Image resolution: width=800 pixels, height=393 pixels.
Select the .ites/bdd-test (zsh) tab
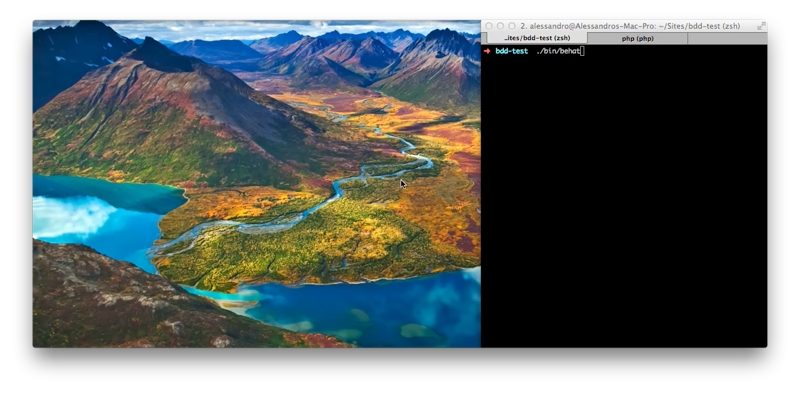click(x=537, y=38)
